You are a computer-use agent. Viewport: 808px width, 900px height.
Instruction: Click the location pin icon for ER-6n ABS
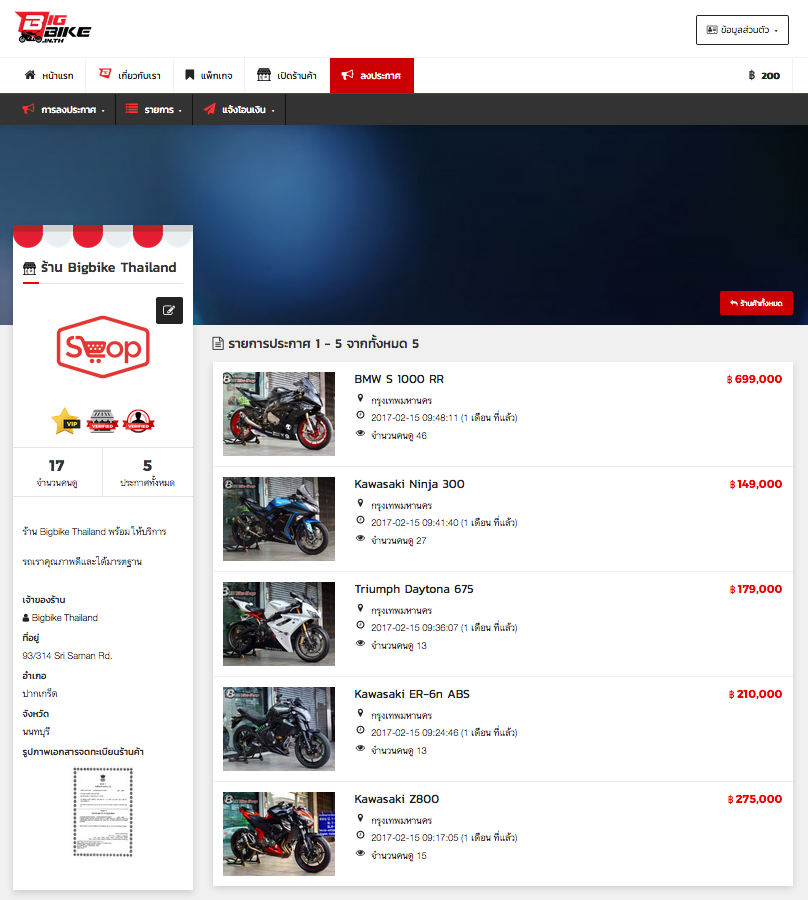click(x=360, y=713)
